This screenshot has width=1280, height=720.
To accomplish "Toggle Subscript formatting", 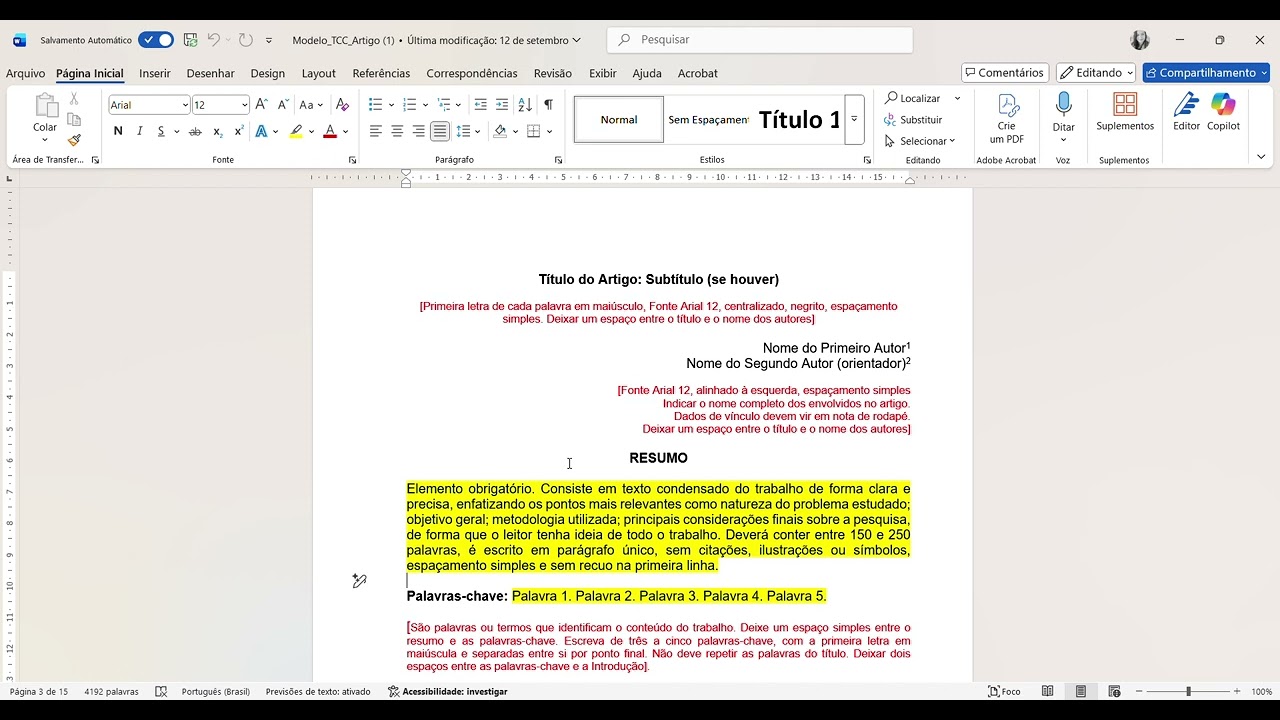I will point(218,131).
